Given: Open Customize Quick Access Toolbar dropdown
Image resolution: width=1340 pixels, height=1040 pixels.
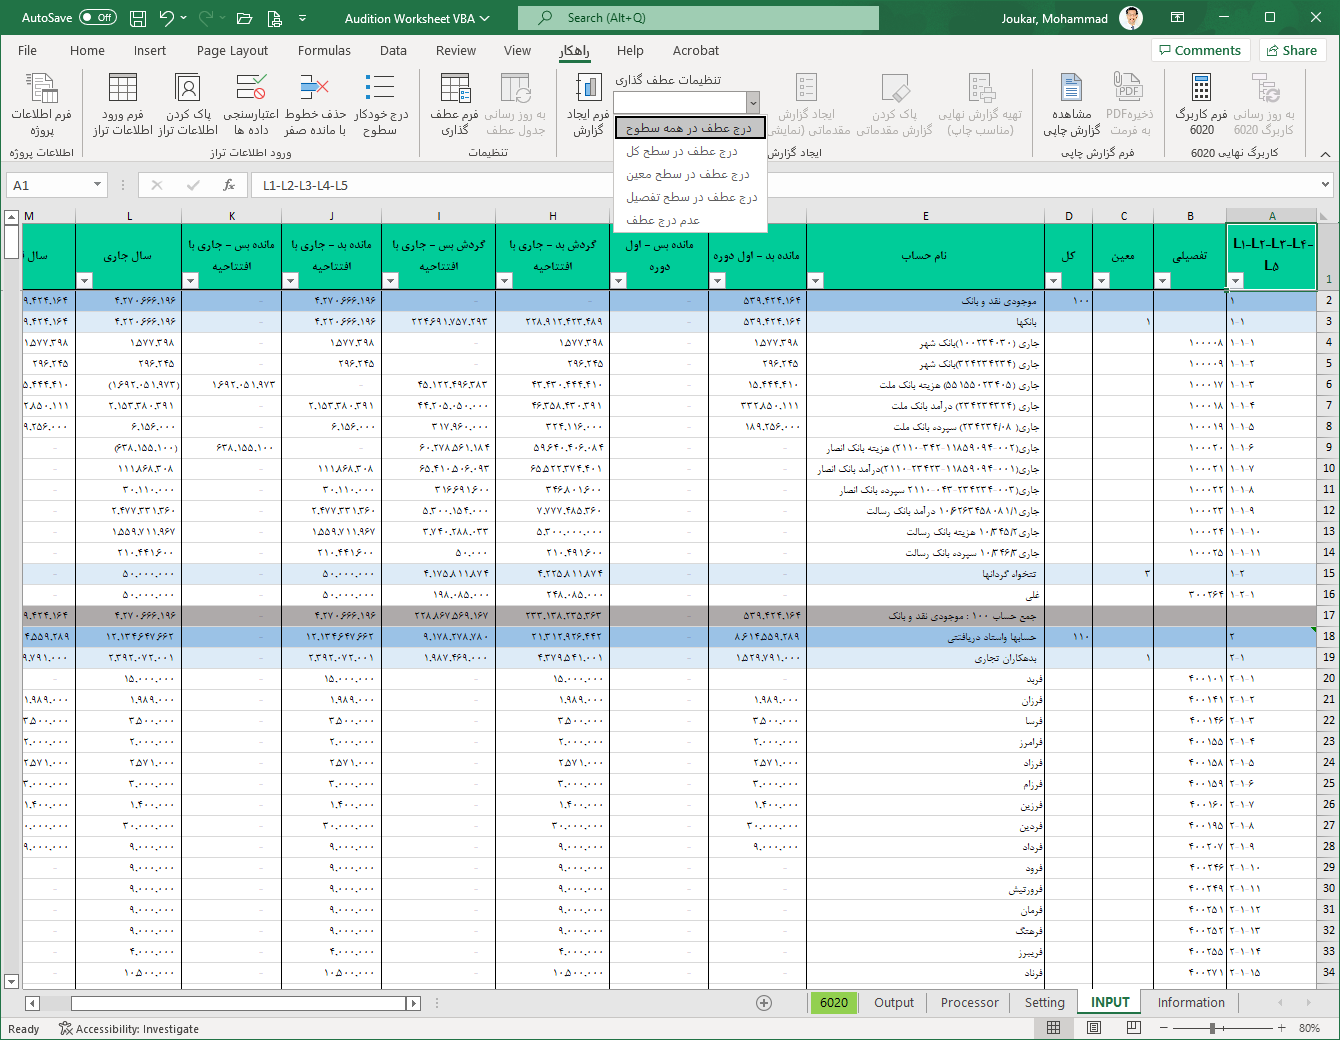Looking at the screenshot, I should pos(302,18).
